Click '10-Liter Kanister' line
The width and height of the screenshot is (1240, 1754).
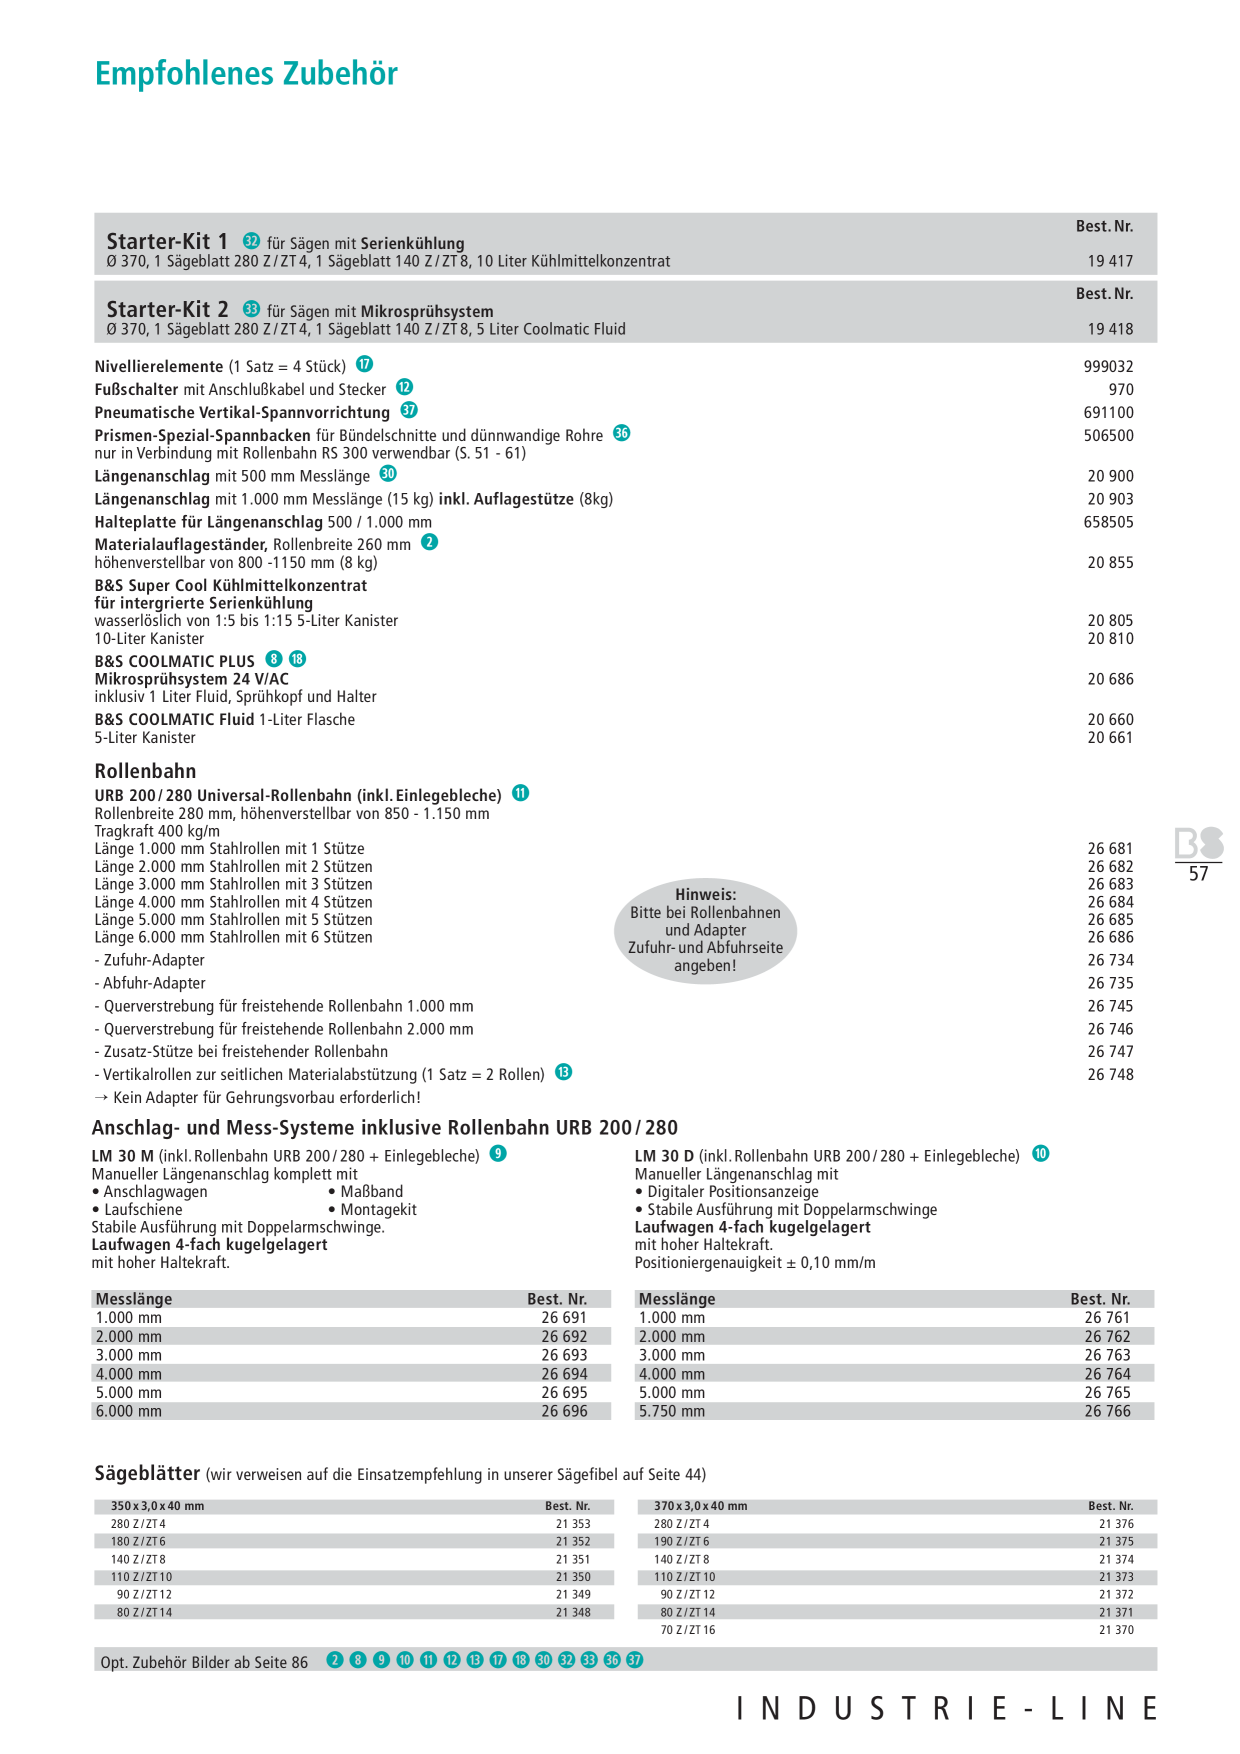[149, 639]
